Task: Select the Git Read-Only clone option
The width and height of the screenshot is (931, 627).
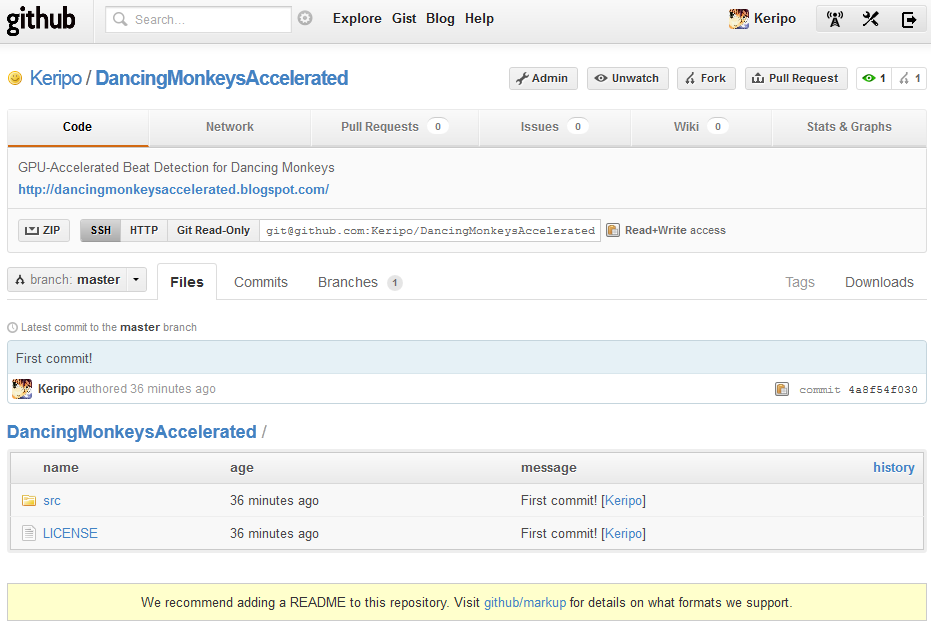Action: (213, 230)
